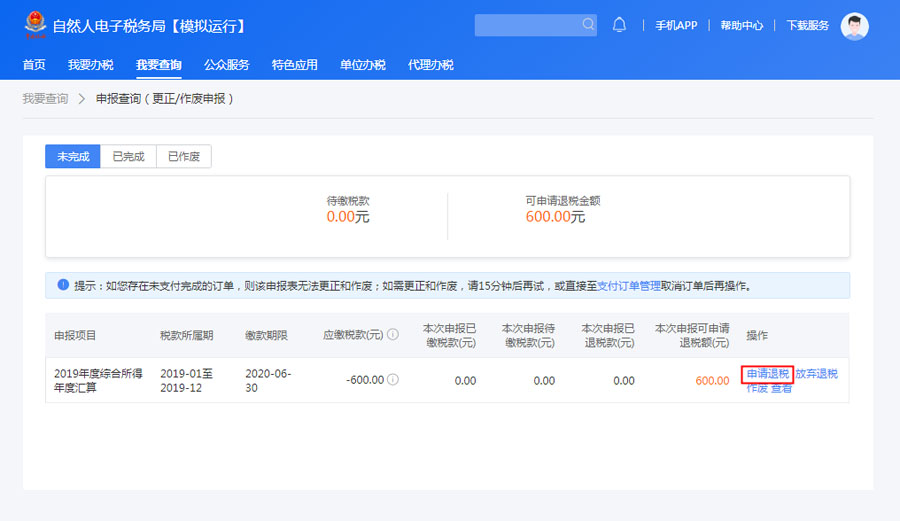Click the 放弃退税 link
This screenshot has height=521, width=900.
click(817, 374)
